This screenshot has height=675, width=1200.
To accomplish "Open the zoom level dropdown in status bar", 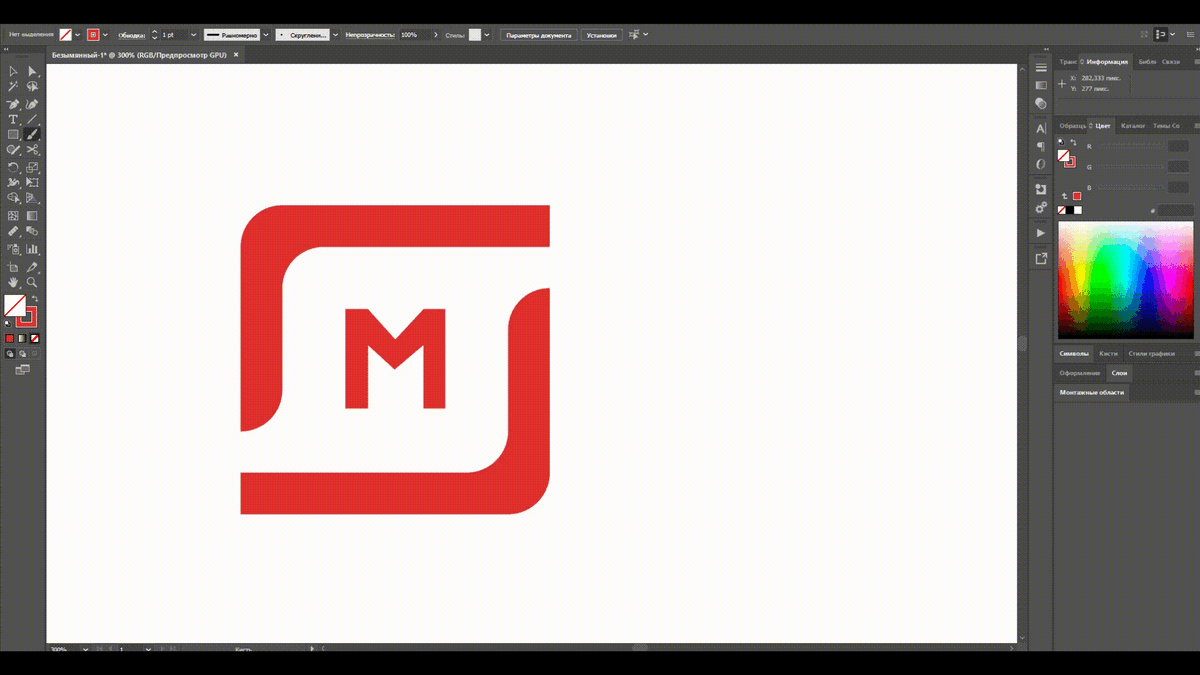I will coord(86,649).
